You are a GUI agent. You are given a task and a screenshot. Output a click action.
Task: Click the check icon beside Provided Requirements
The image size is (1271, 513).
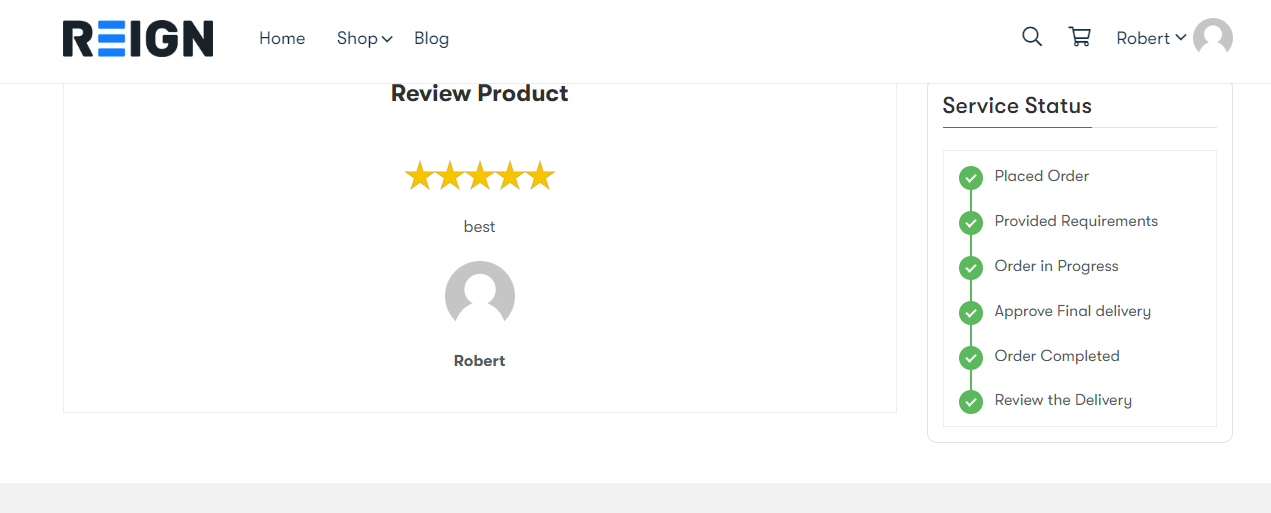pyautogui.click(x=971, y=223)
